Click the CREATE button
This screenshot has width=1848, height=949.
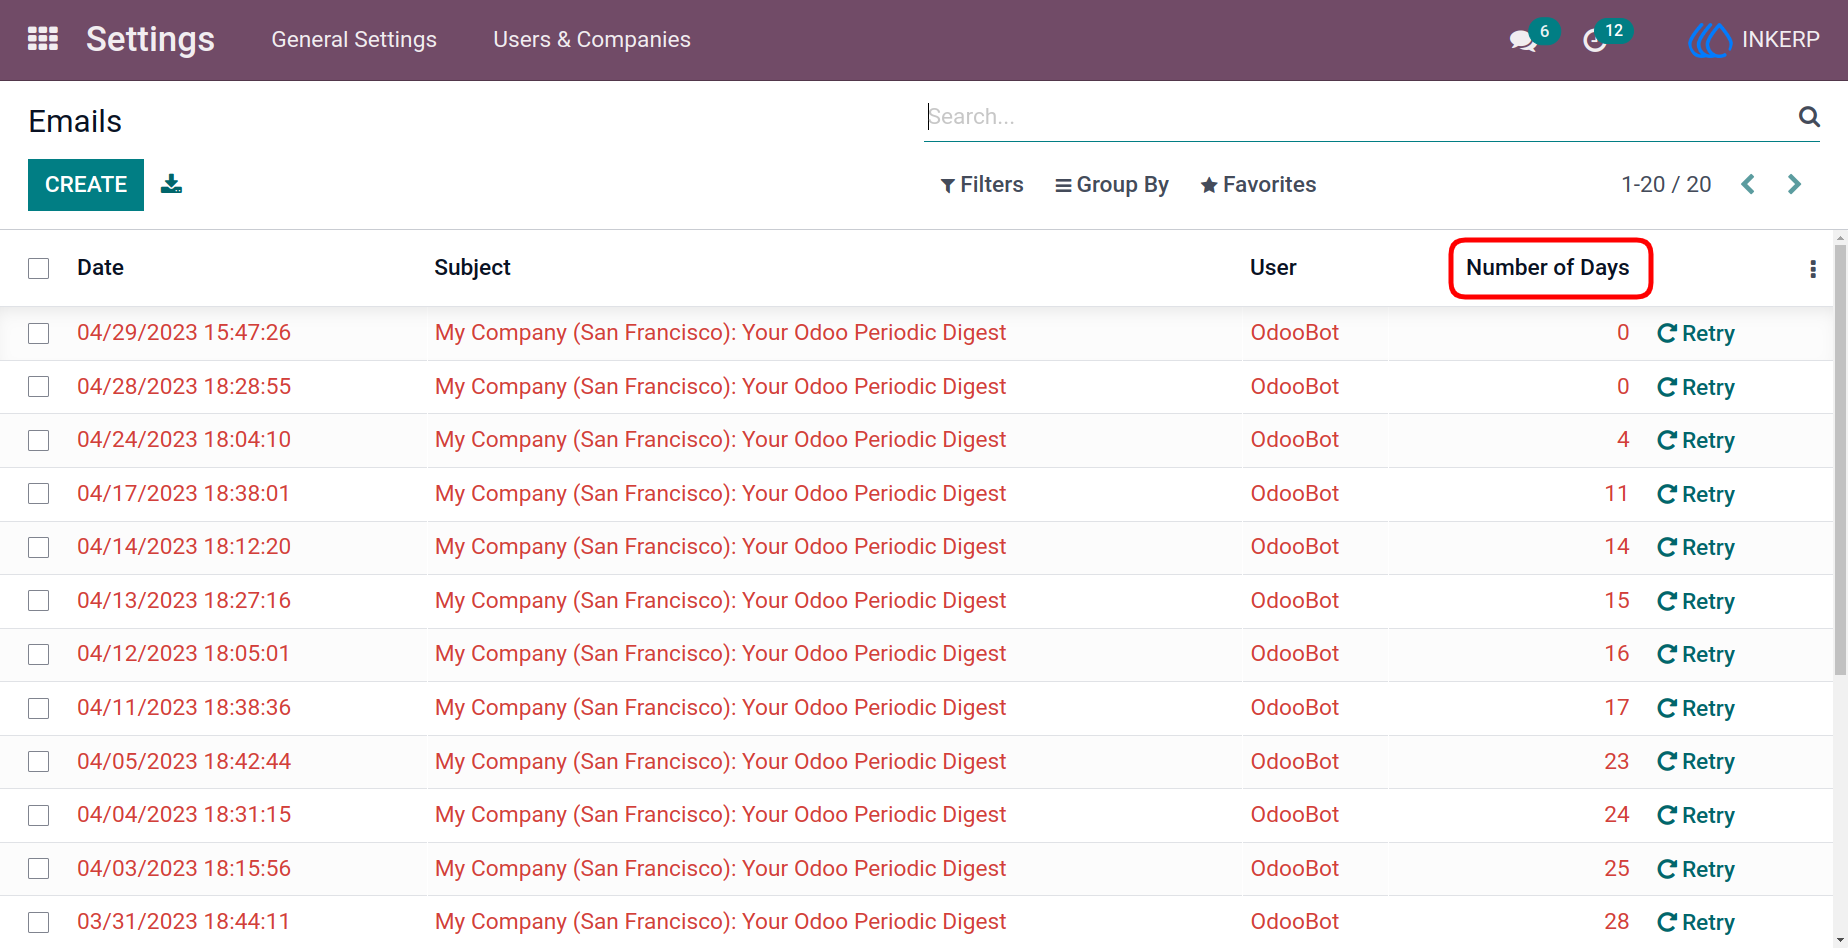(x=86, y=185)
